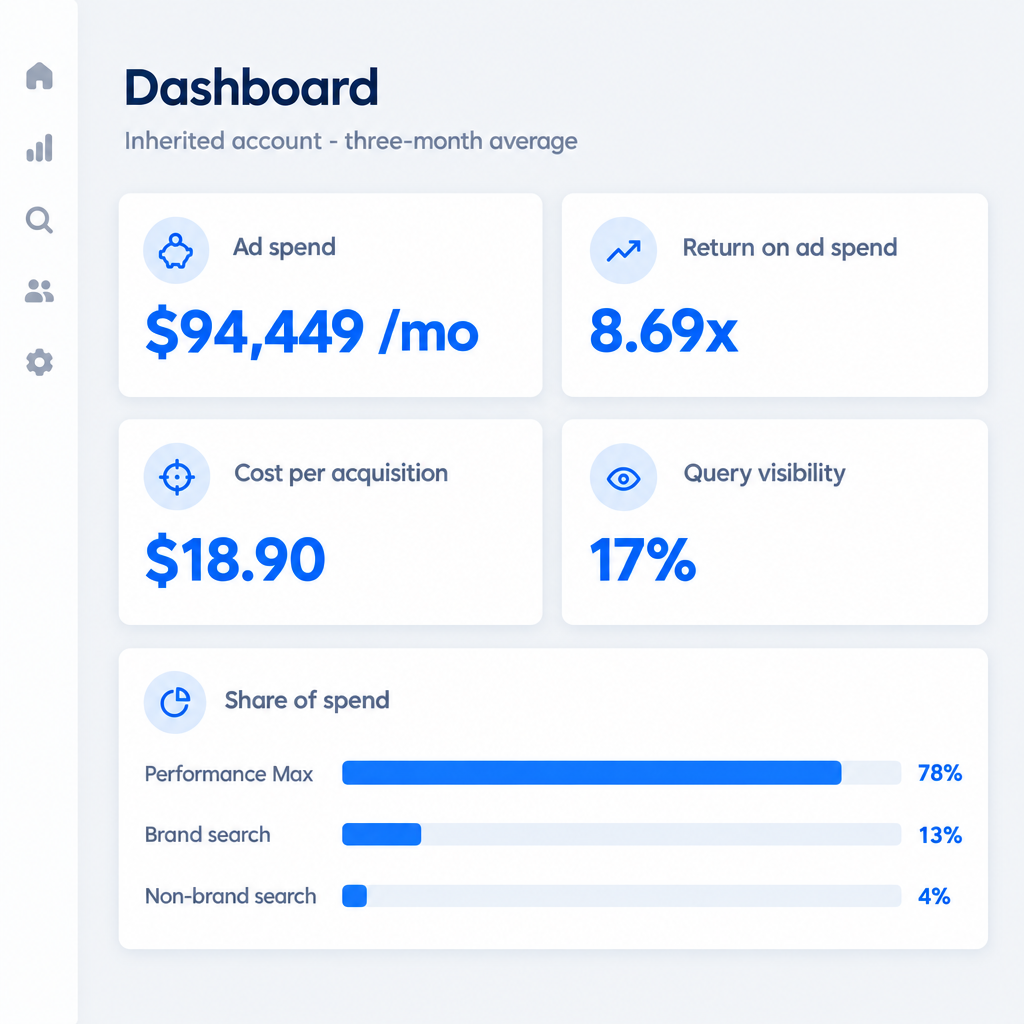Screen dimensions: 1024x1024
Task: Click the 'Performance Max' row label
Action: point(229,774)
